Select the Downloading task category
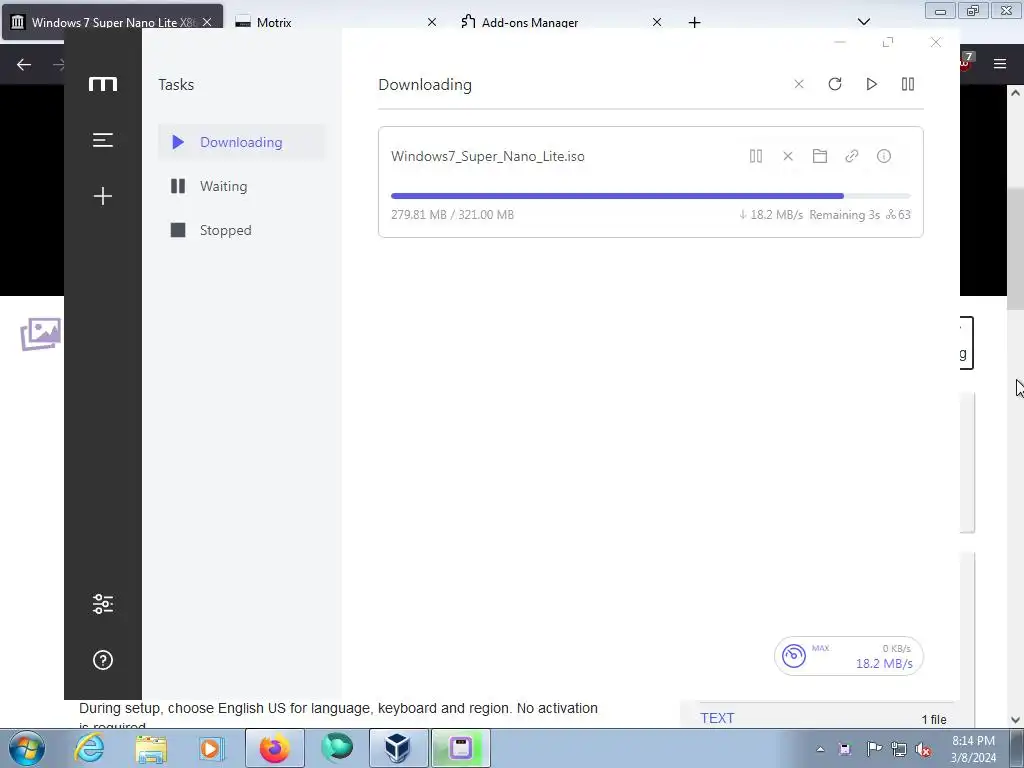 click(242, 142)
